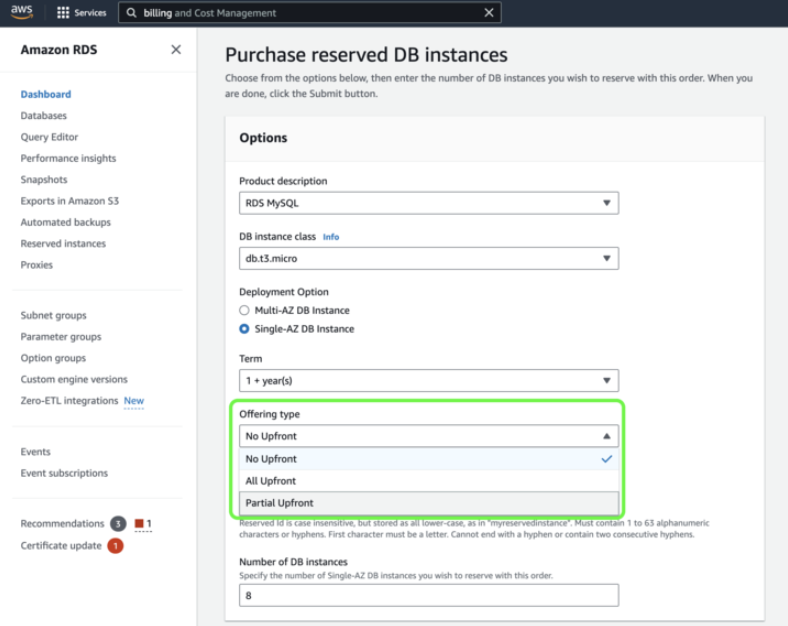The width and height of the screenshot is (788, 626).
Task: Open Recommendations in sidebar
Action: click(x=62, y=524)
